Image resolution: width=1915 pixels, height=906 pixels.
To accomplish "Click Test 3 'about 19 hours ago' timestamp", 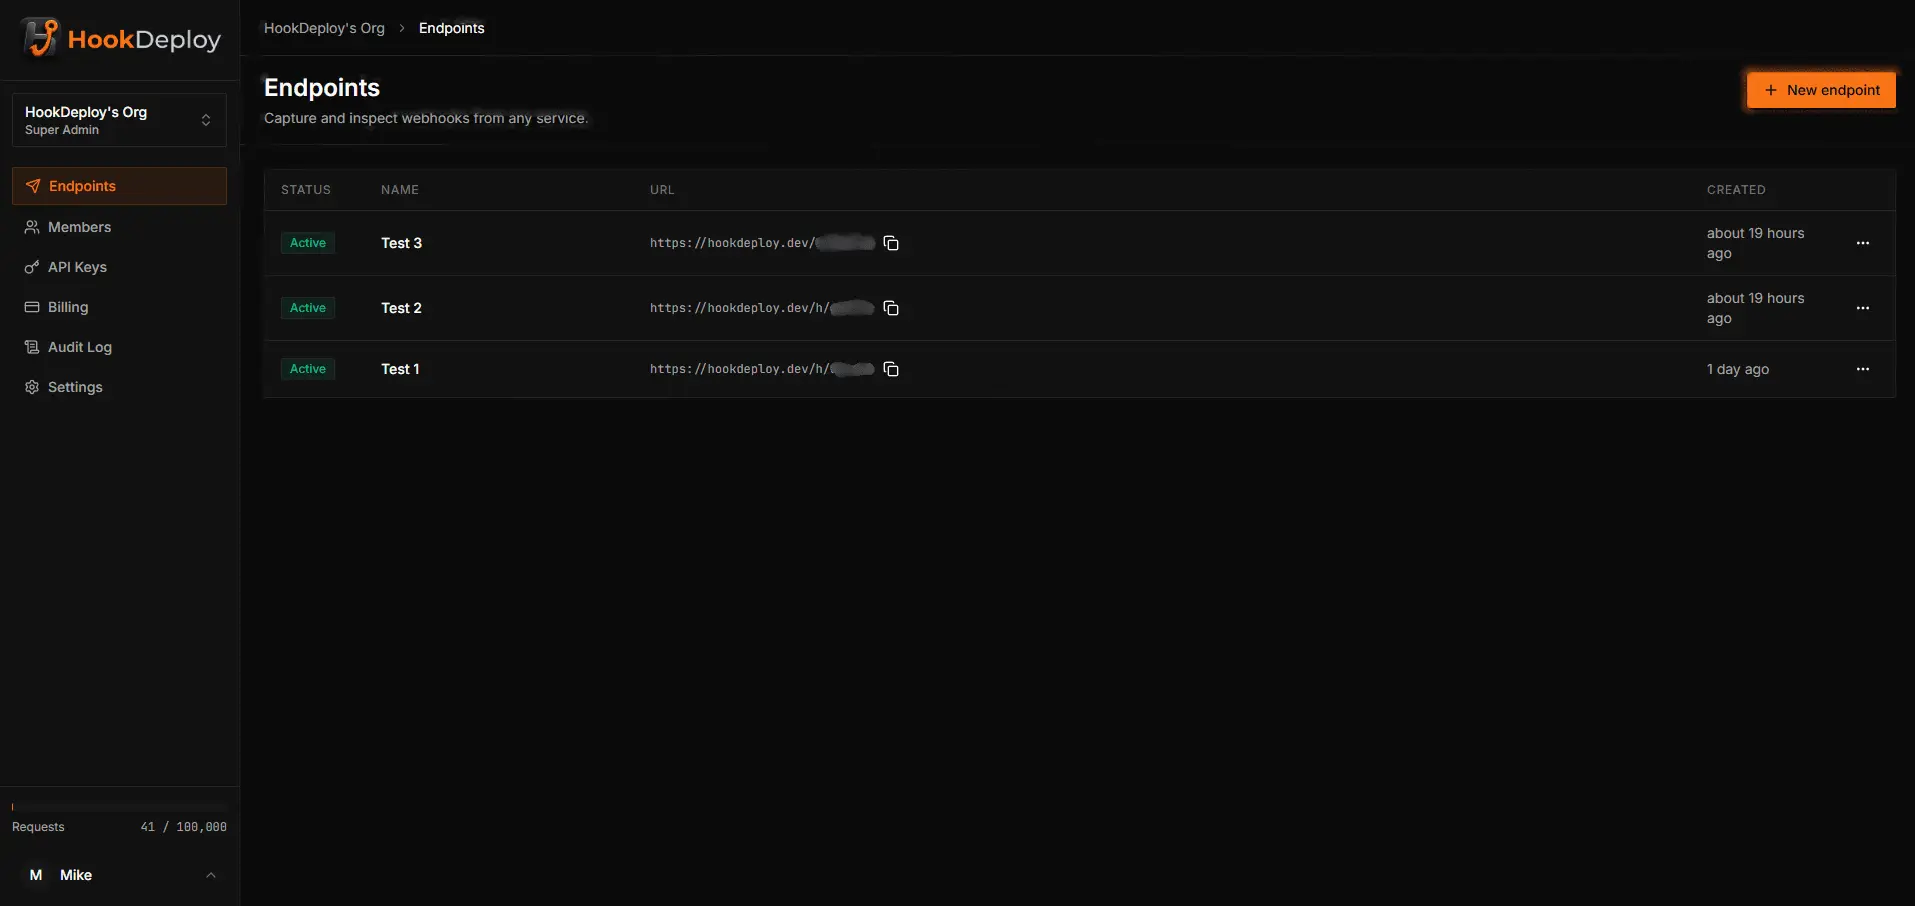I will click(1756, 243).
